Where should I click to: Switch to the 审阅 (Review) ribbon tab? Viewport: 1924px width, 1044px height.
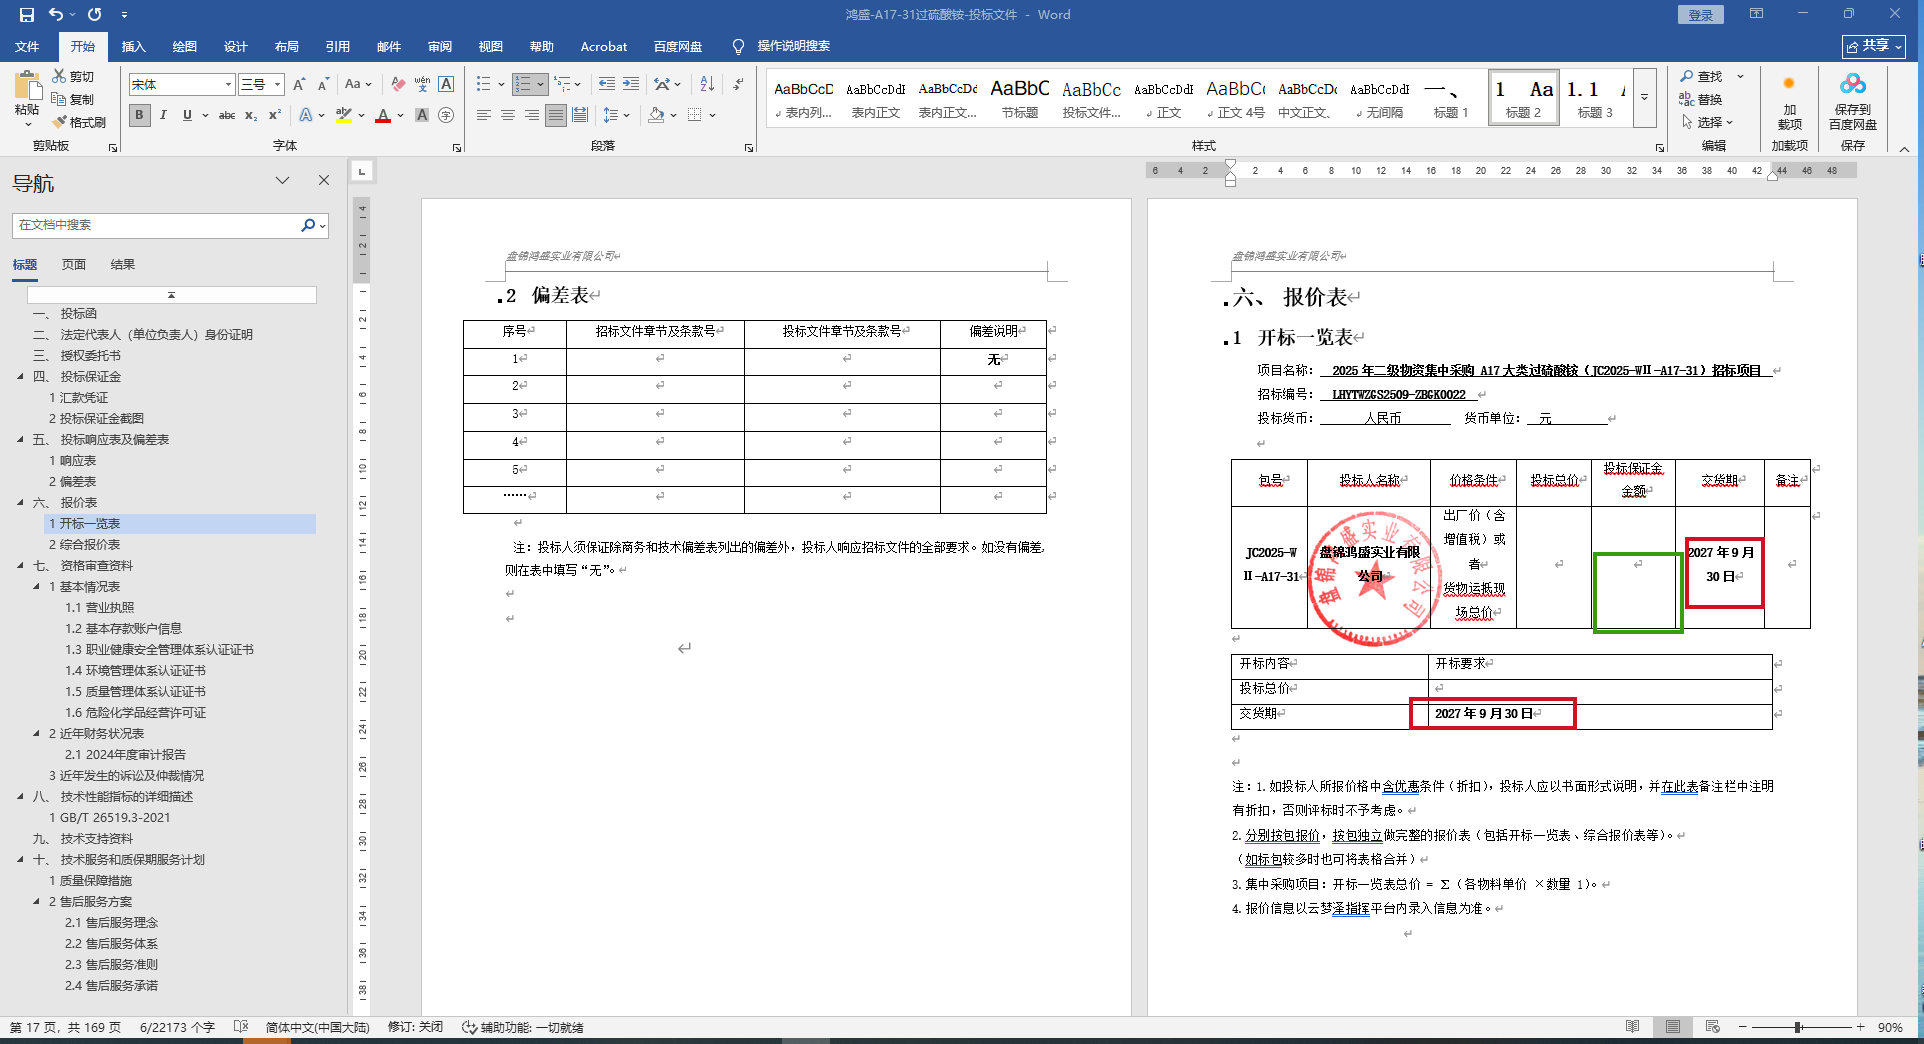(x=439, y=46)
